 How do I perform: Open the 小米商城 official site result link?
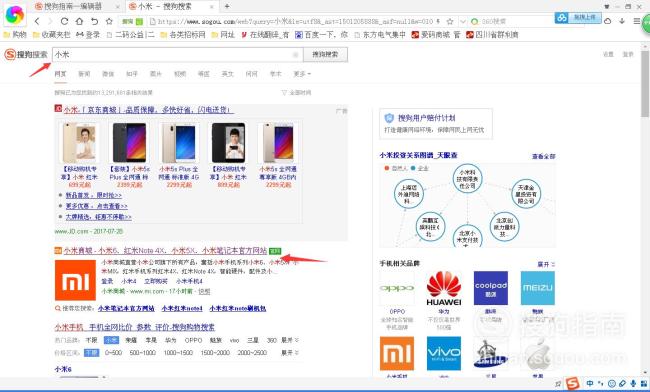pos(165,251)
